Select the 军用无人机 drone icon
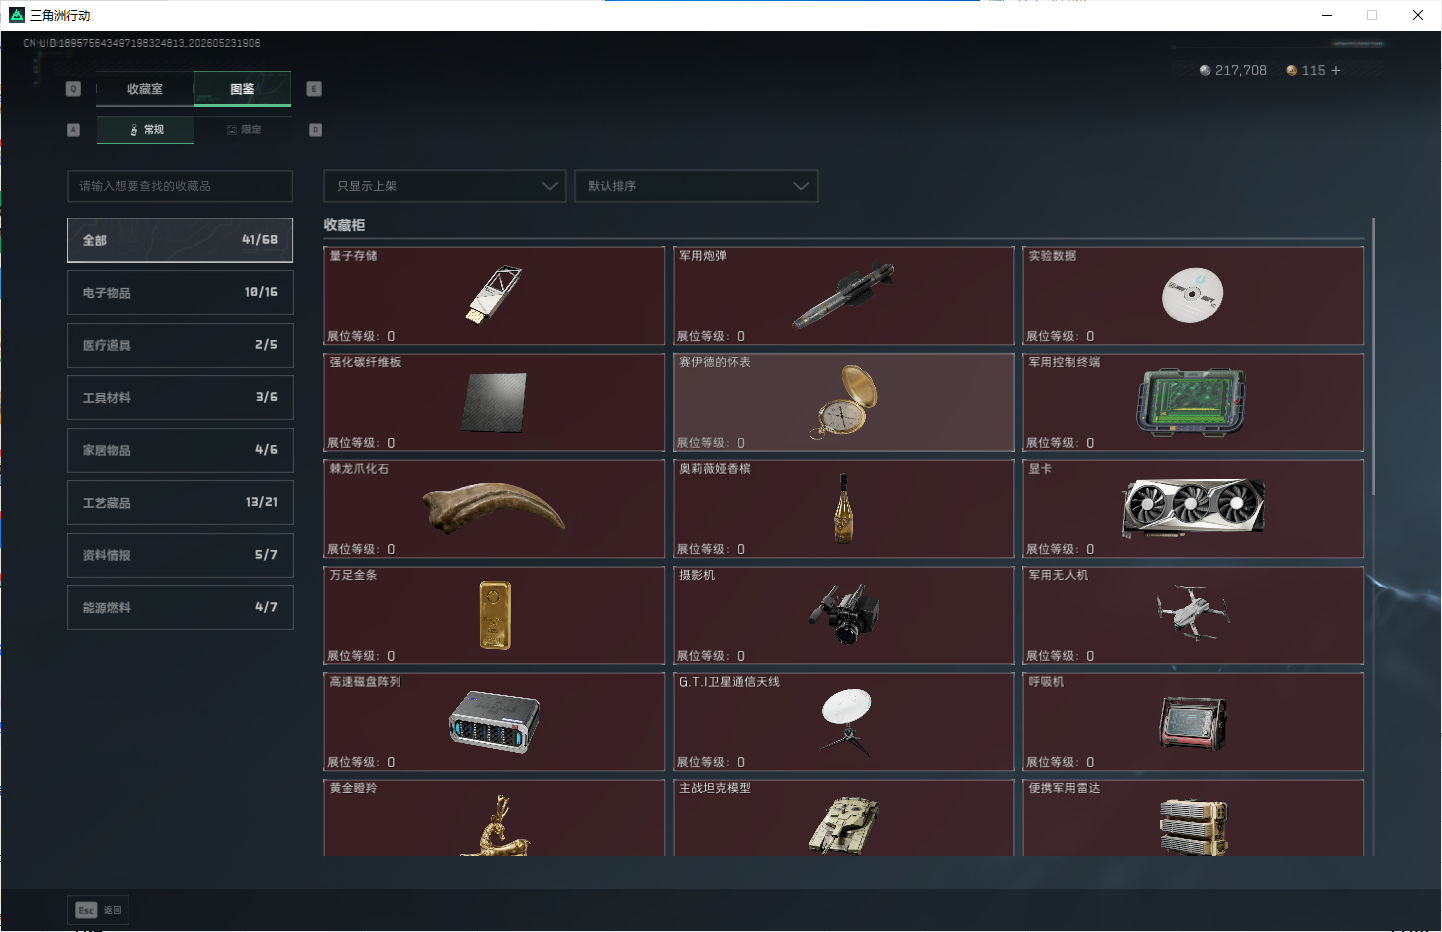The image size is (1442, 932). [x=1193, y=612]
